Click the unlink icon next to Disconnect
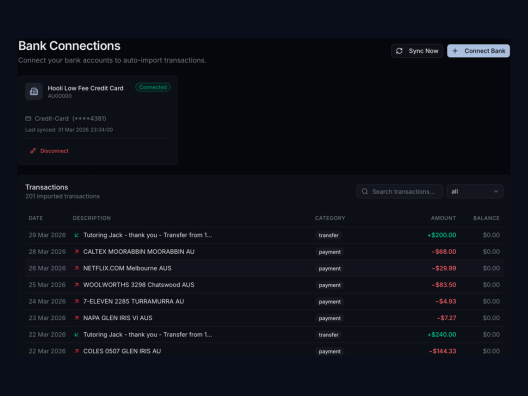The height and width of the screenshot is (396, 528). (x=33, y=151)
